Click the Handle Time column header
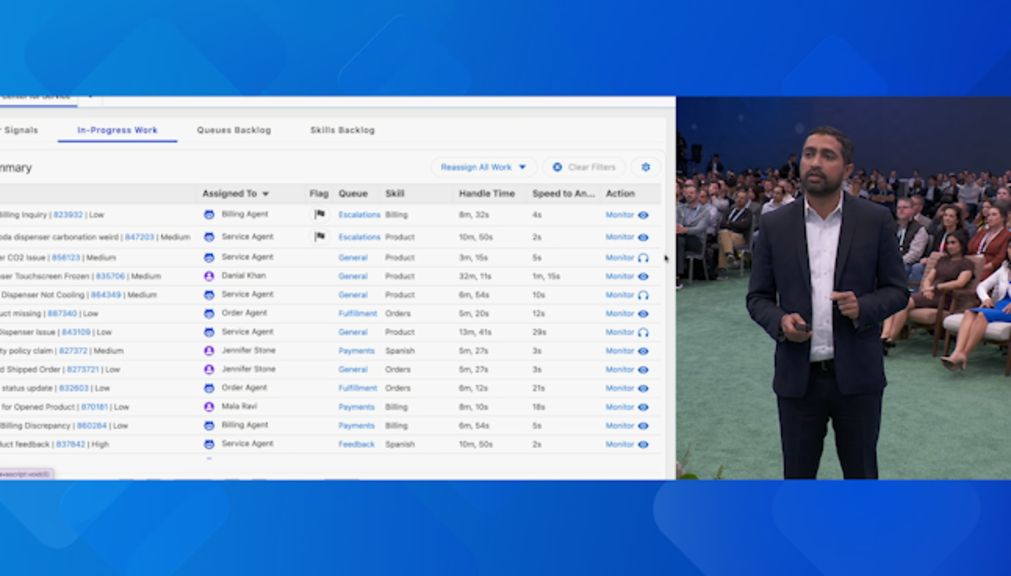This screenshot has width=1011, height=576. 486,194
